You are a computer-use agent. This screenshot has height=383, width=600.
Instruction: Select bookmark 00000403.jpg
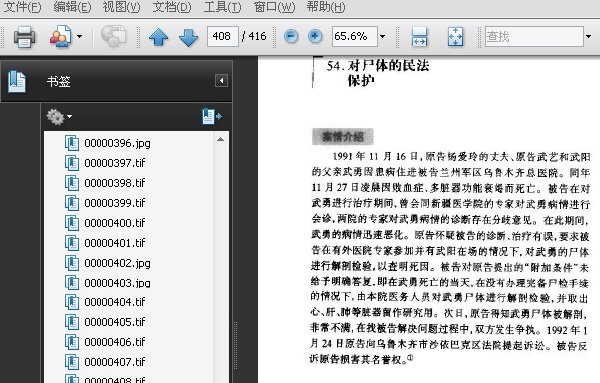tap(117, 283)
